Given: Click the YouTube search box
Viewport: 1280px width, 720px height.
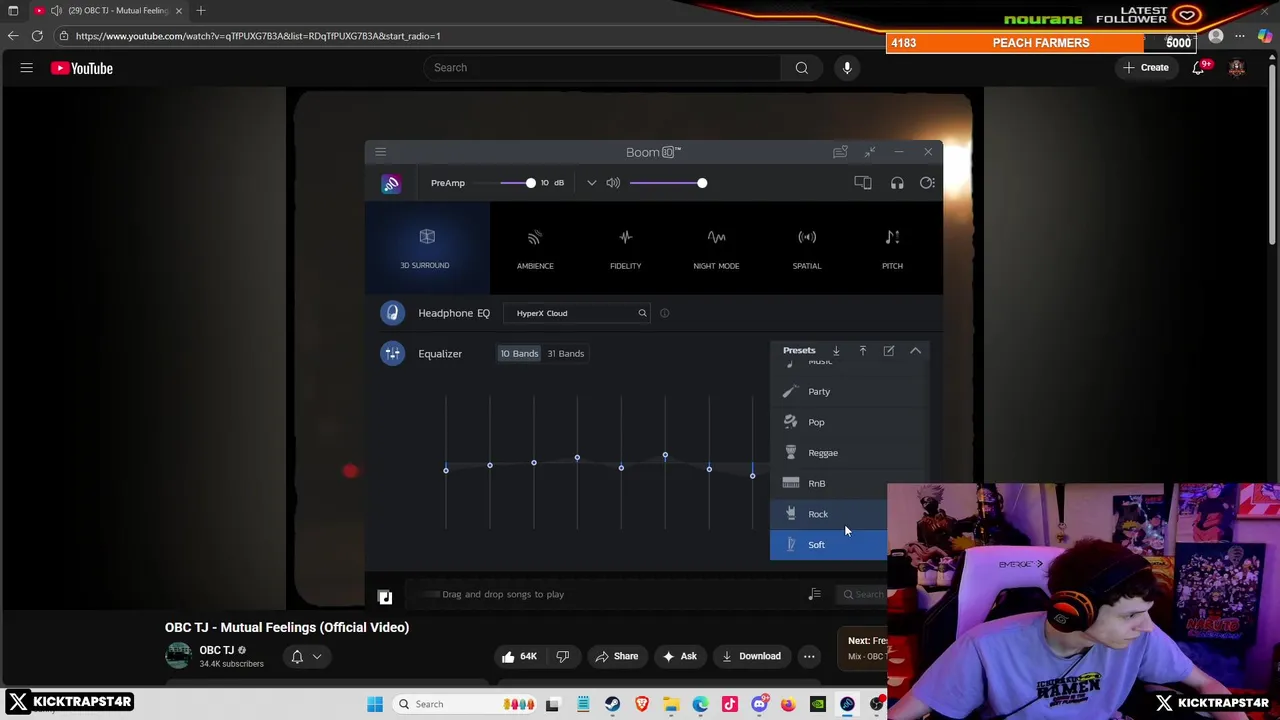Looking at the screenshot, I should click(x=602, y=68).
